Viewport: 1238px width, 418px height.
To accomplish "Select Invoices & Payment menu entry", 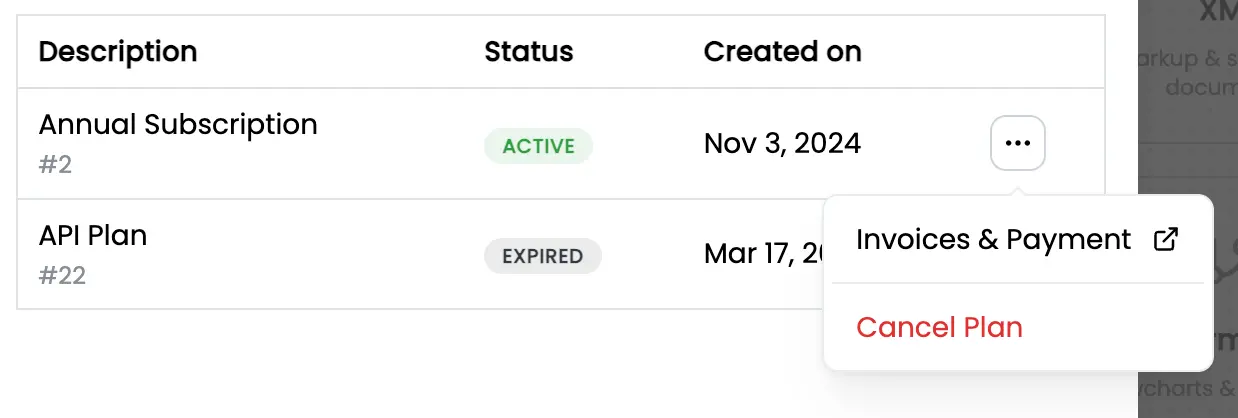I will (x=1017, y=240).
